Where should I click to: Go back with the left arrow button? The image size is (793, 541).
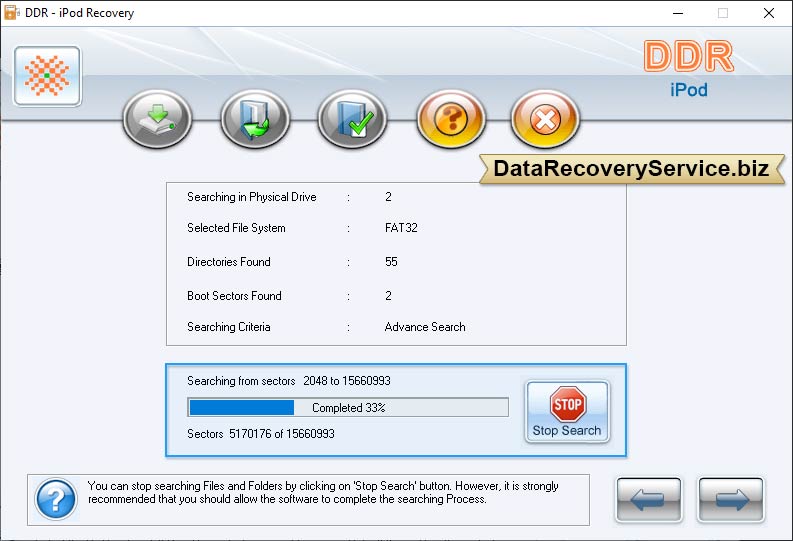[x=648, y=500]
